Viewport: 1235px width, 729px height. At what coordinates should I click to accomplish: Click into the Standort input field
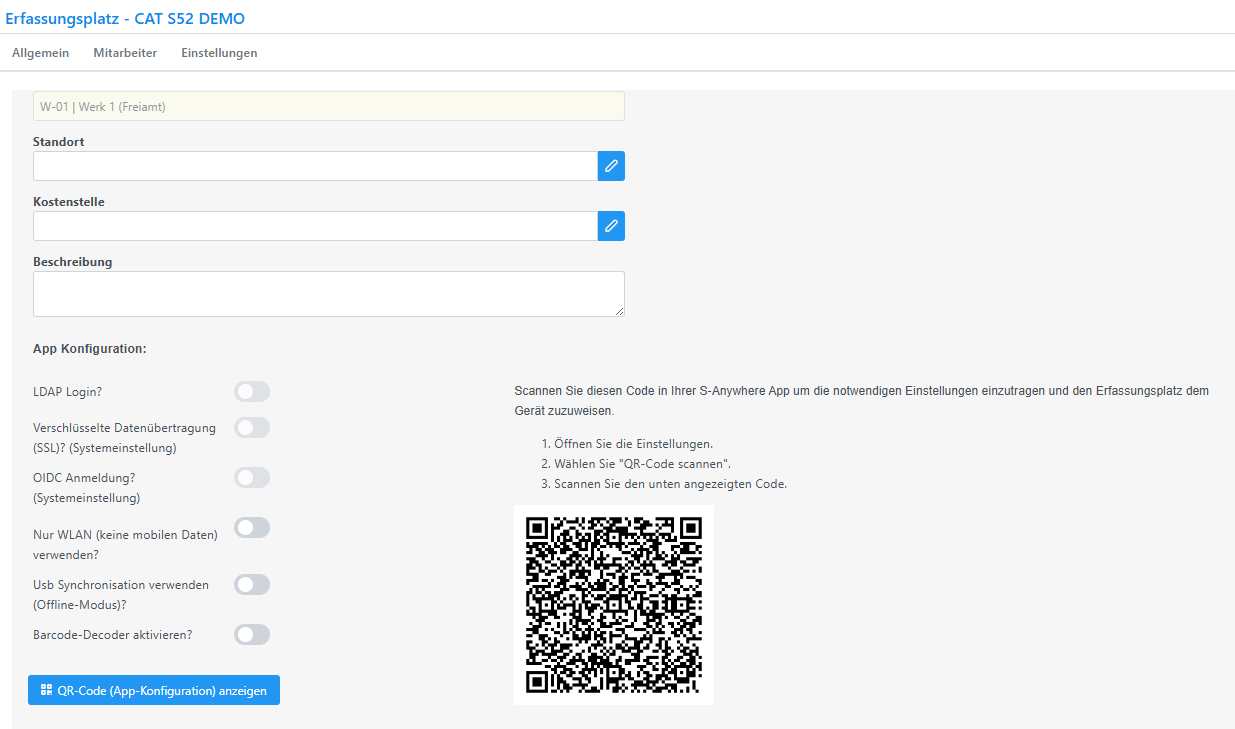click(315, 166)
